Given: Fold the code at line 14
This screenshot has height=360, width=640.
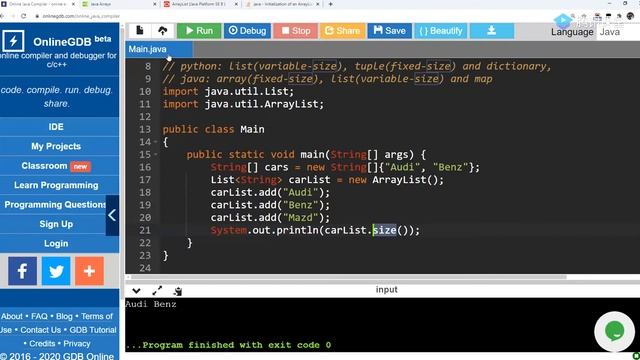Looking at the screenshot, I should [156, 142].
